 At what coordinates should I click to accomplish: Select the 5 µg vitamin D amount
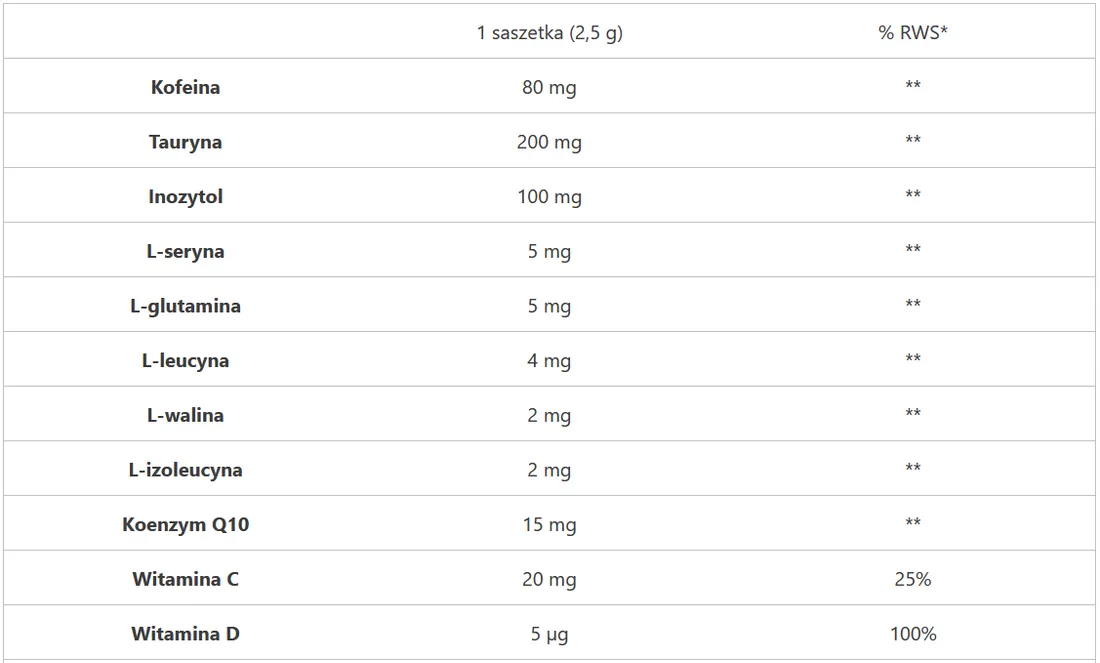549,635
